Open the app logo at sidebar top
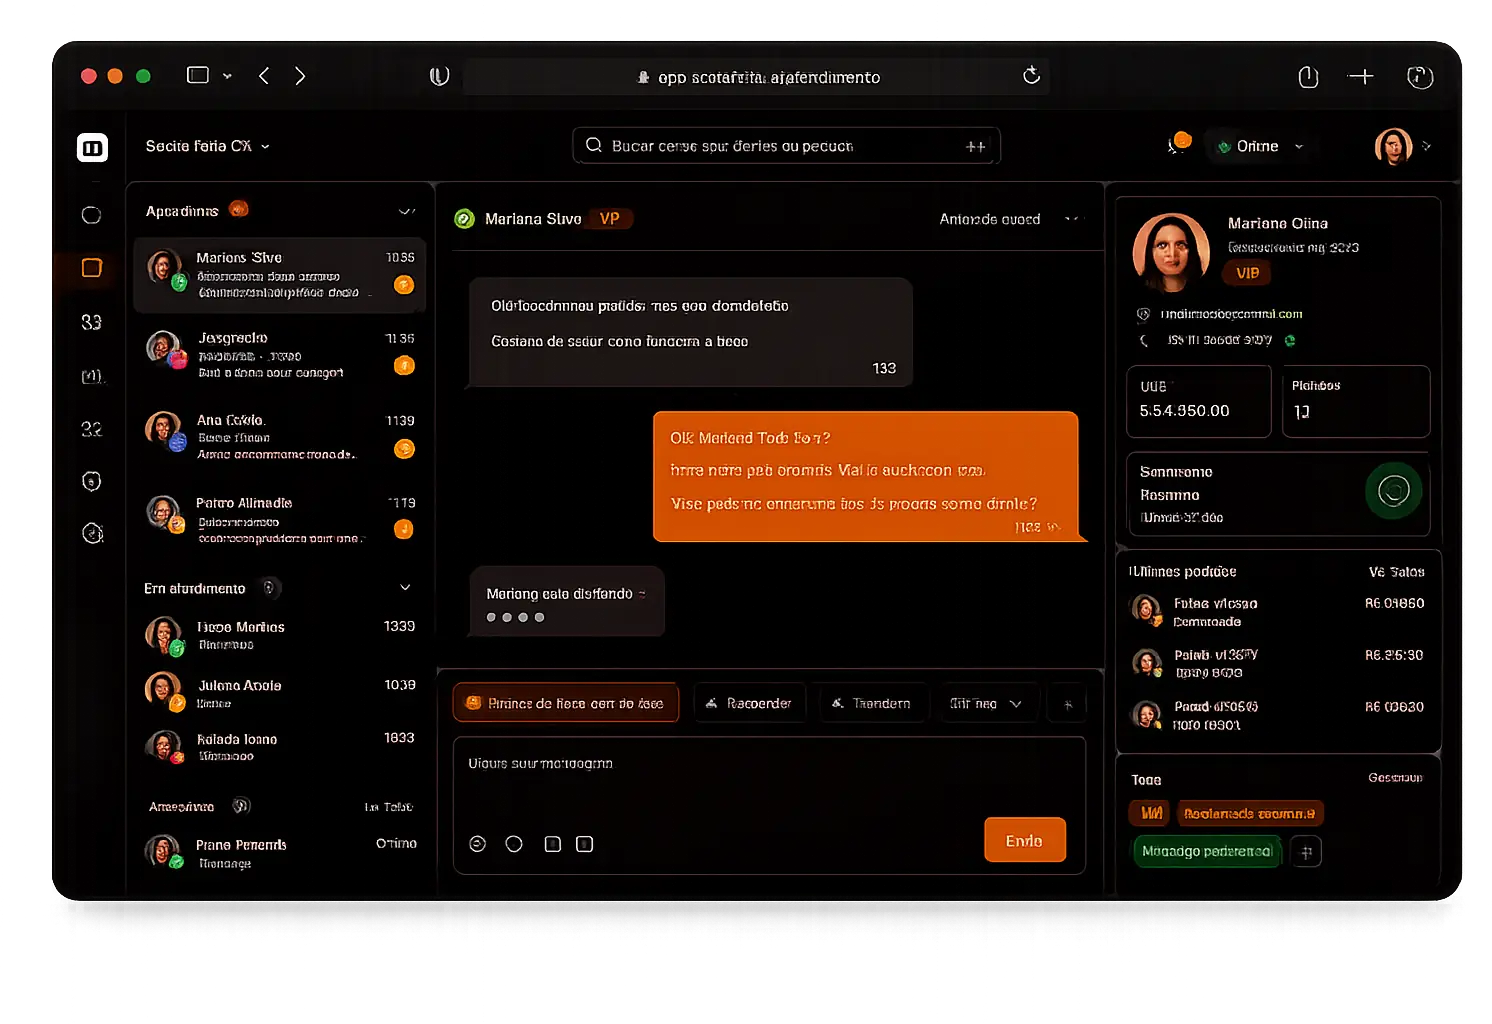 coord(92,148)
